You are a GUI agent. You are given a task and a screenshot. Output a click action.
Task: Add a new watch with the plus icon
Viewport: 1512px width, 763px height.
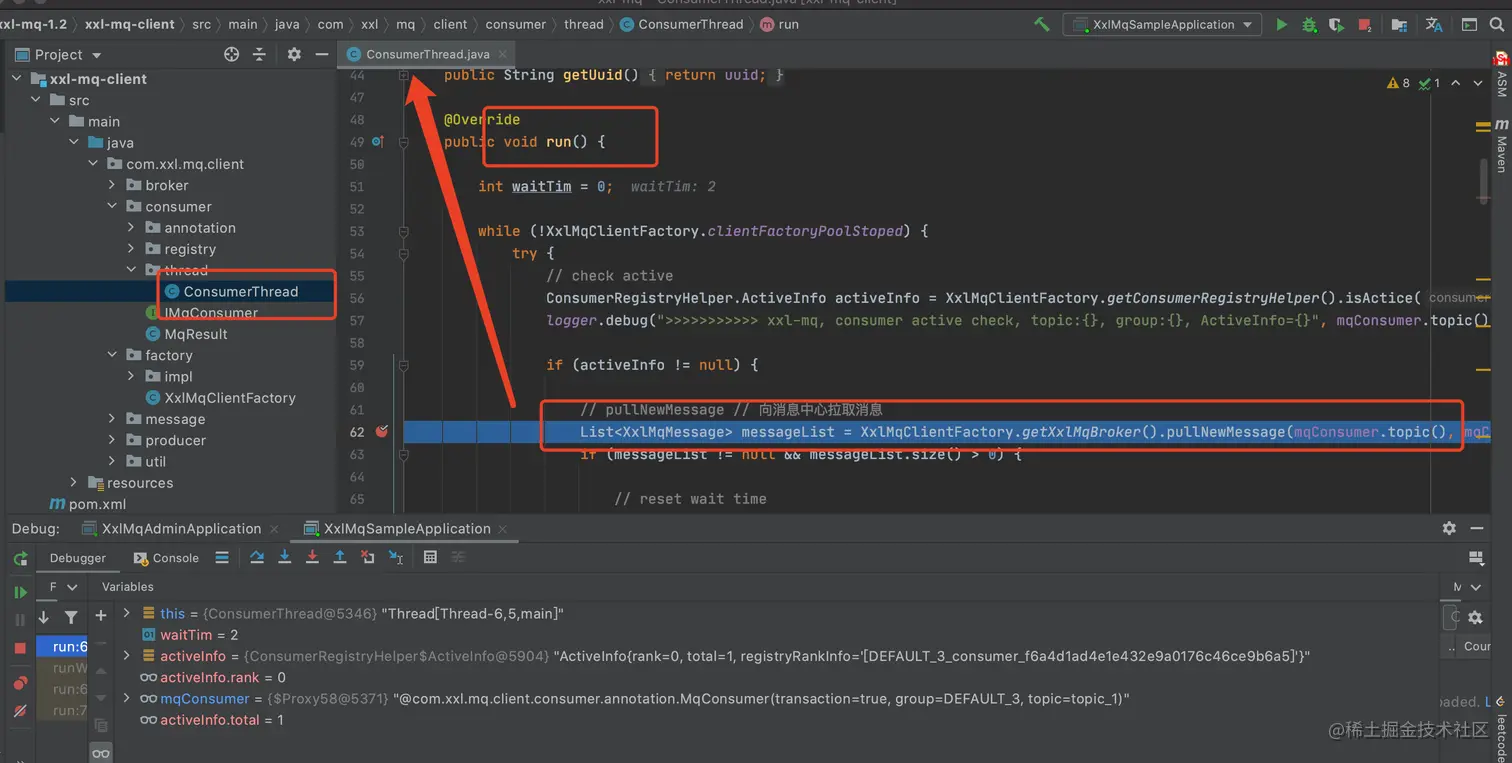tap(100, 615)
